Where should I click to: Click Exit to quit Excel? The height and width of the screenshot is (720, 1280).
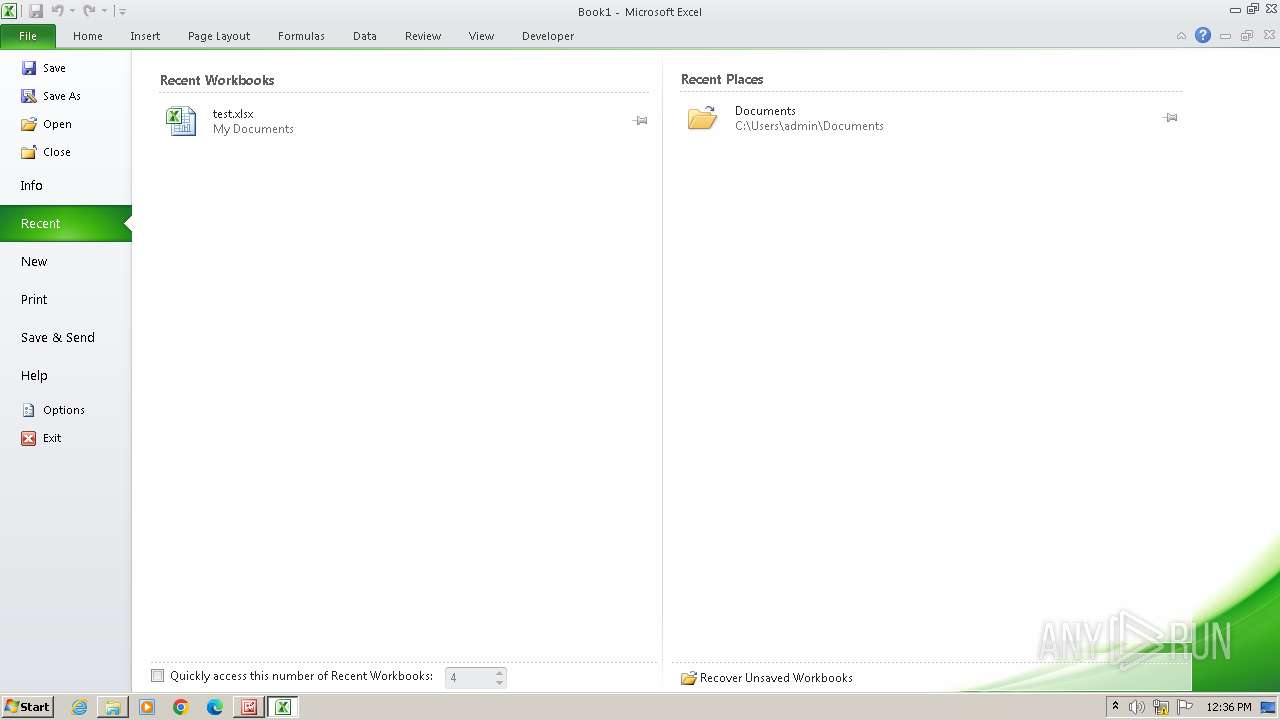[x=42, y=438]
